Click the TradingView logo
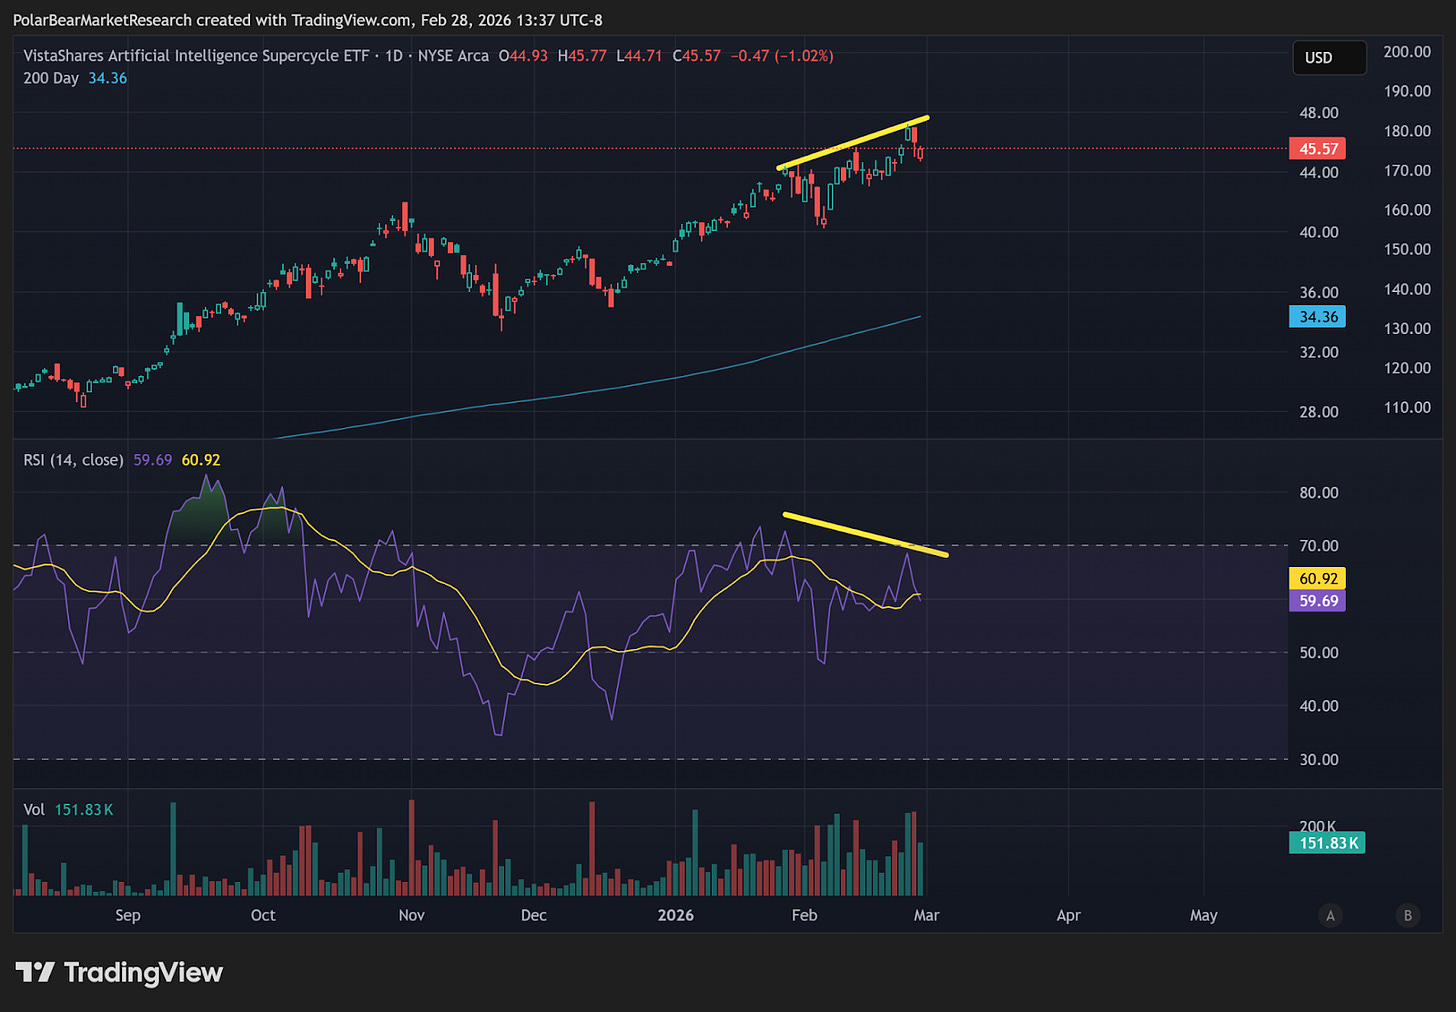This screenshot has height=1012, width=1456. [119, 972]
